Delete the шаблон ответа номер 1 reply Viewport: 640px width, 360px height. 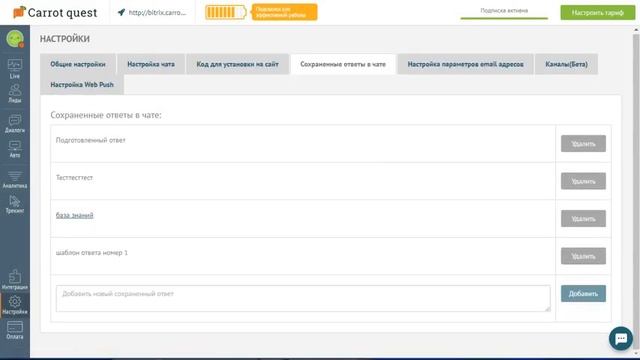583,256
